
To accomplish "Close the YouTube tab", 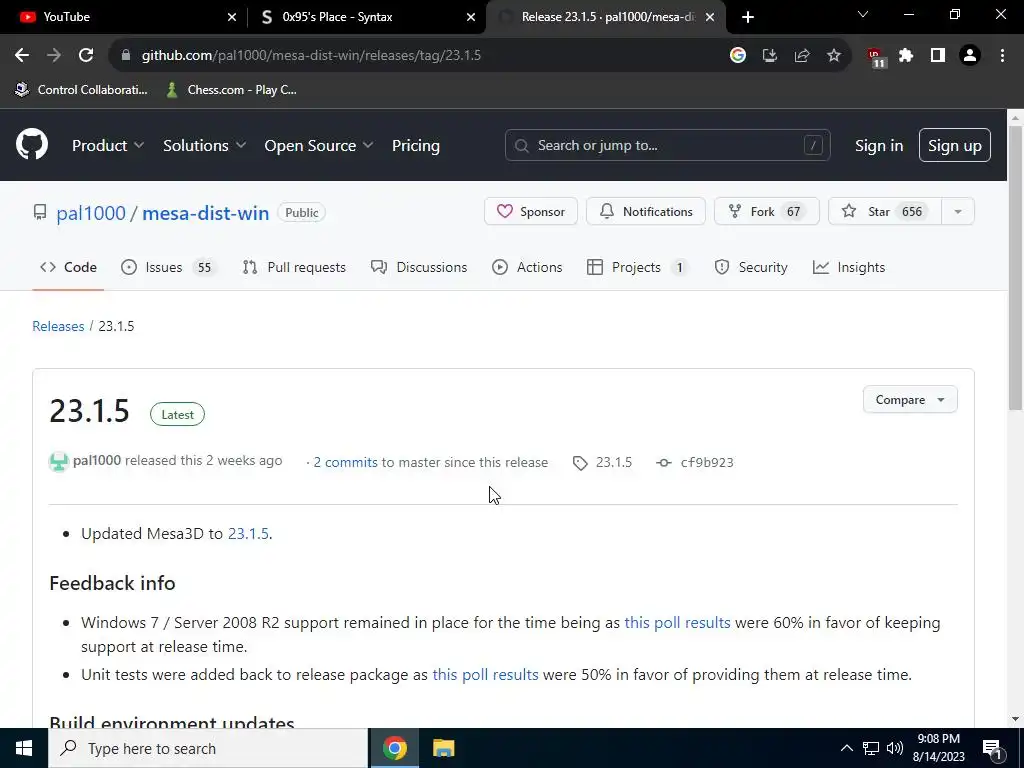I will click(232, 17).
